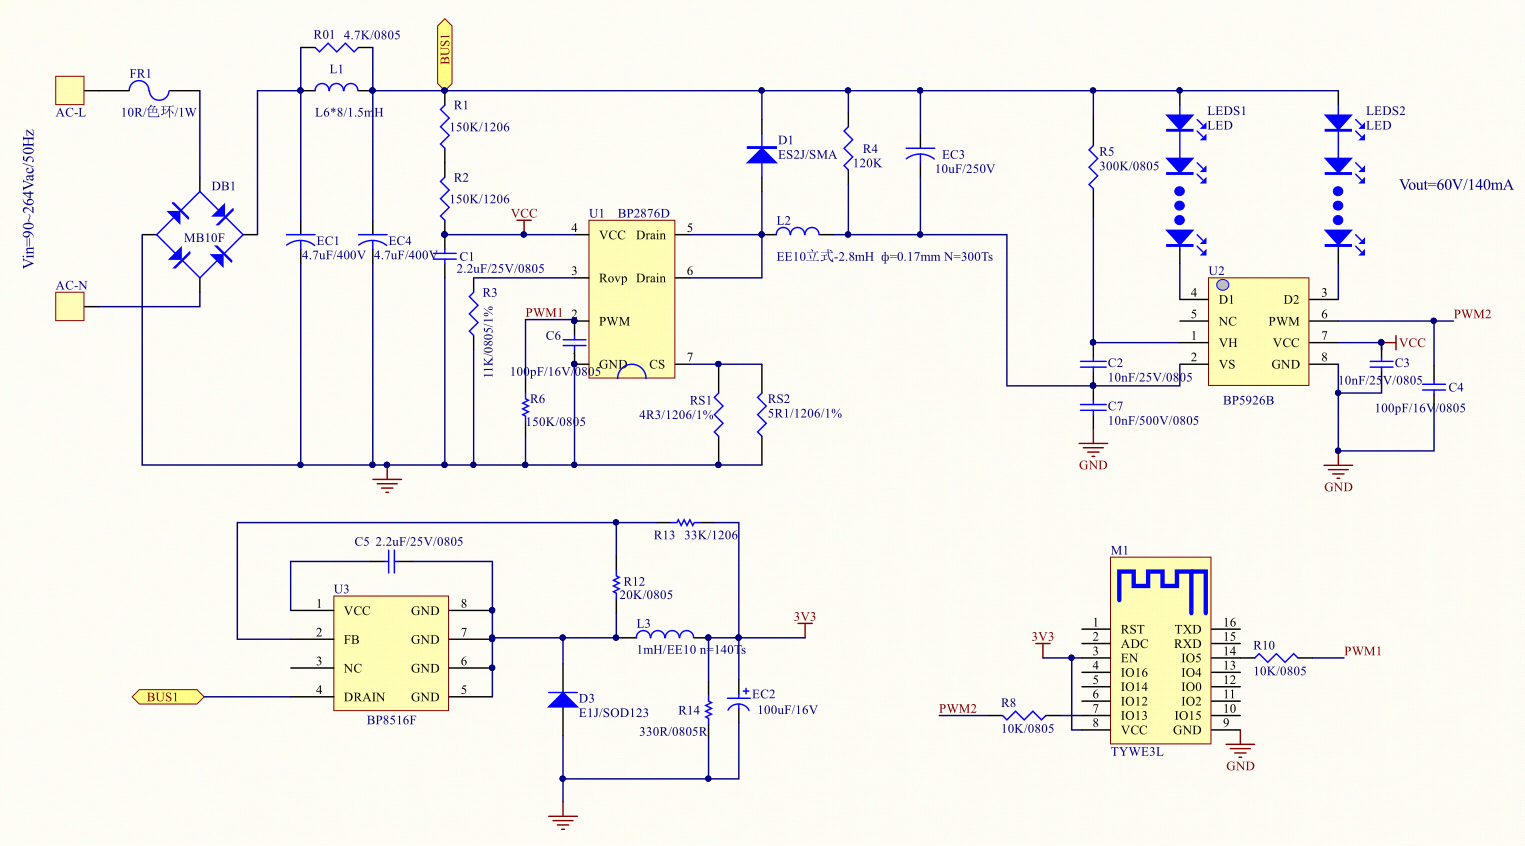
Task: Select the EC3 10uF capacitor symbol
Action: point(920,154)
